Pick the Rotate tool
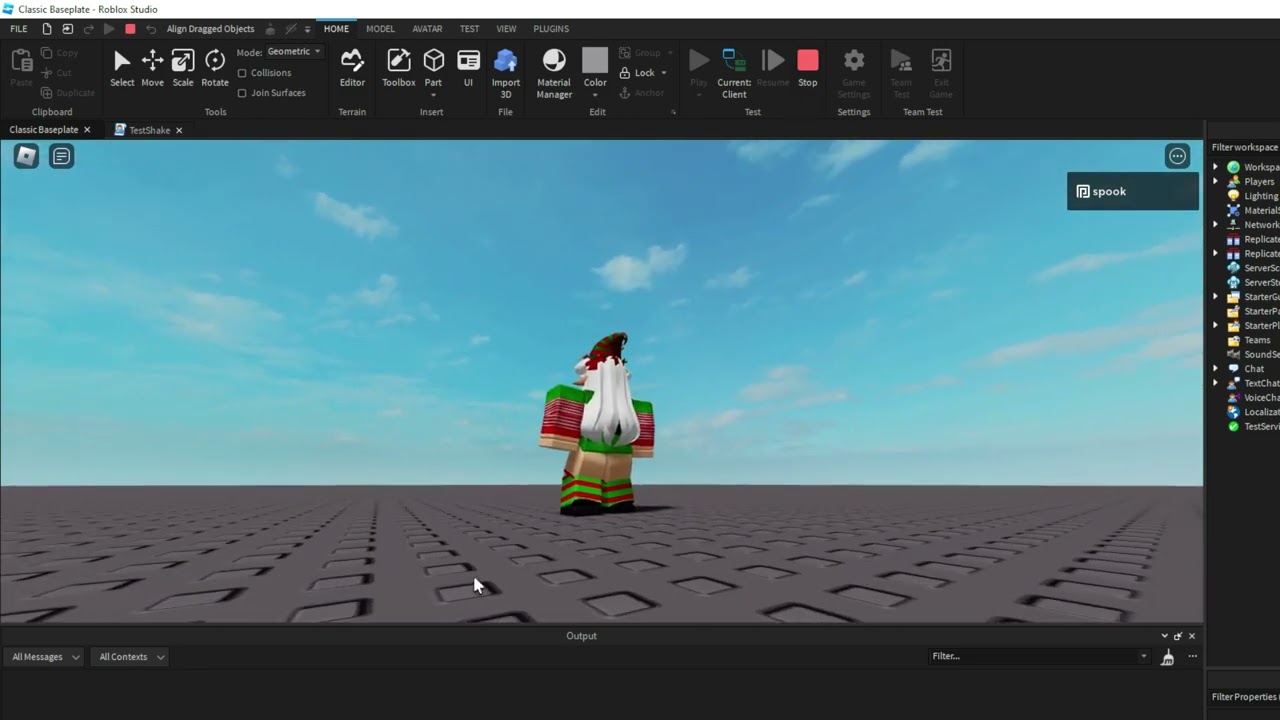This screenshot has width=1280, height=720. tap(215, 68)
